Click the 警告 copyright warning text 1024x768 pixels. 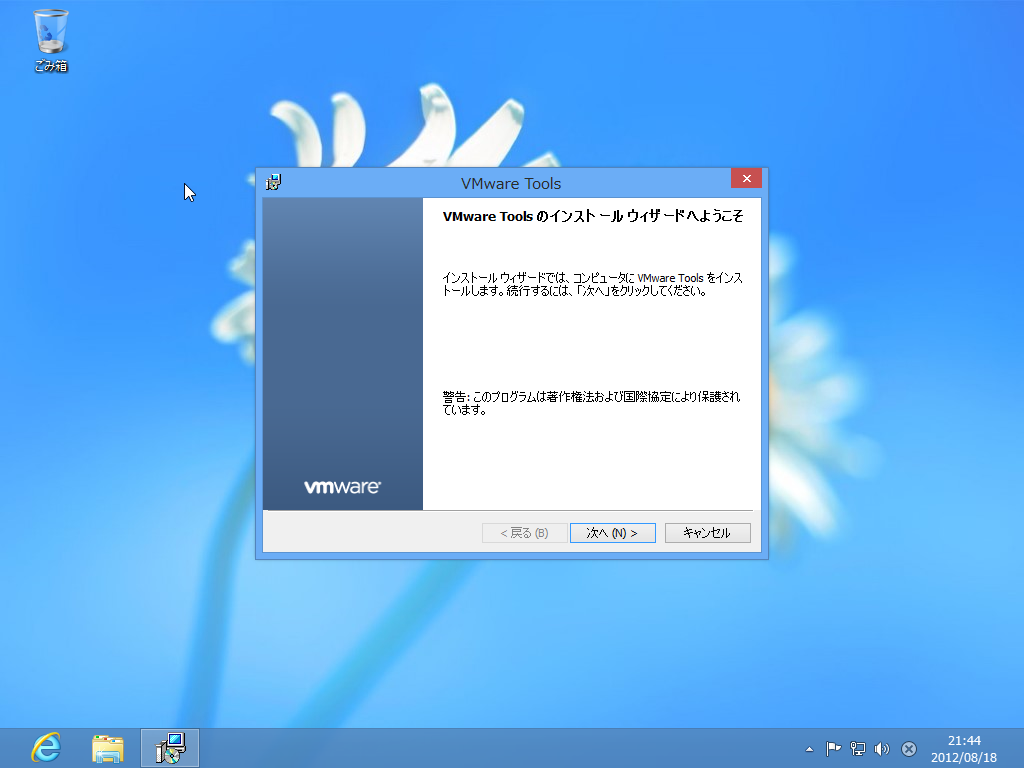click(x=592, y=403)
